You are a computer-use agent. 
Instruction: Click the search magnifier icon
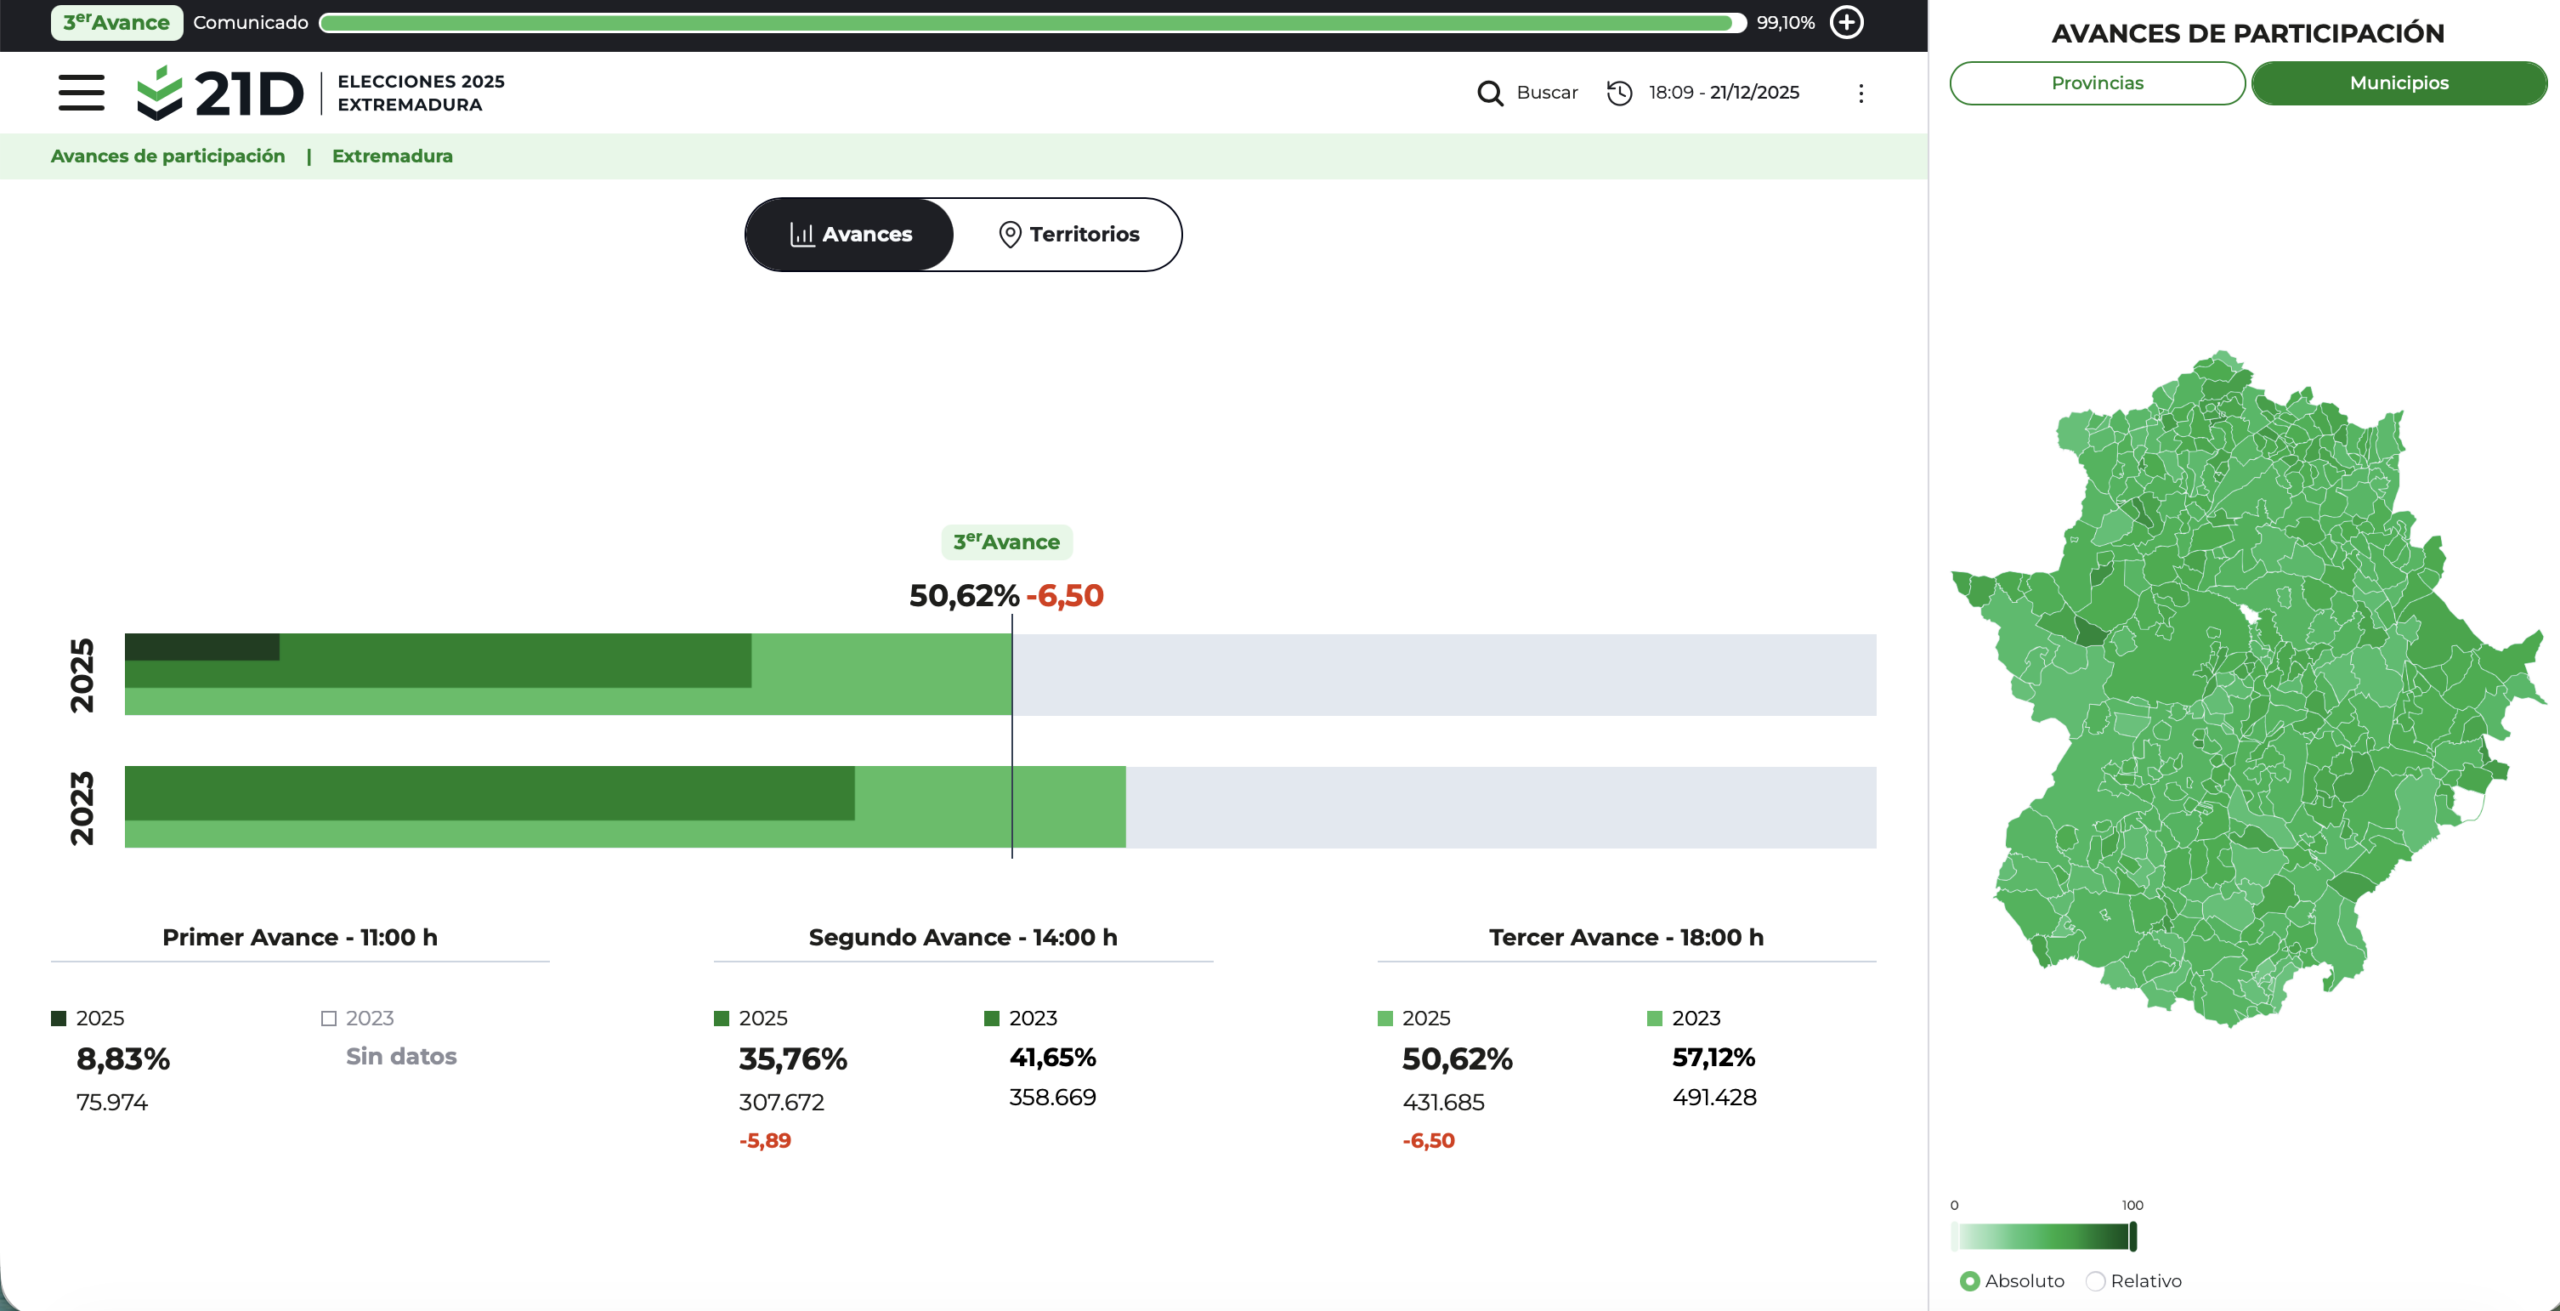1490,93
